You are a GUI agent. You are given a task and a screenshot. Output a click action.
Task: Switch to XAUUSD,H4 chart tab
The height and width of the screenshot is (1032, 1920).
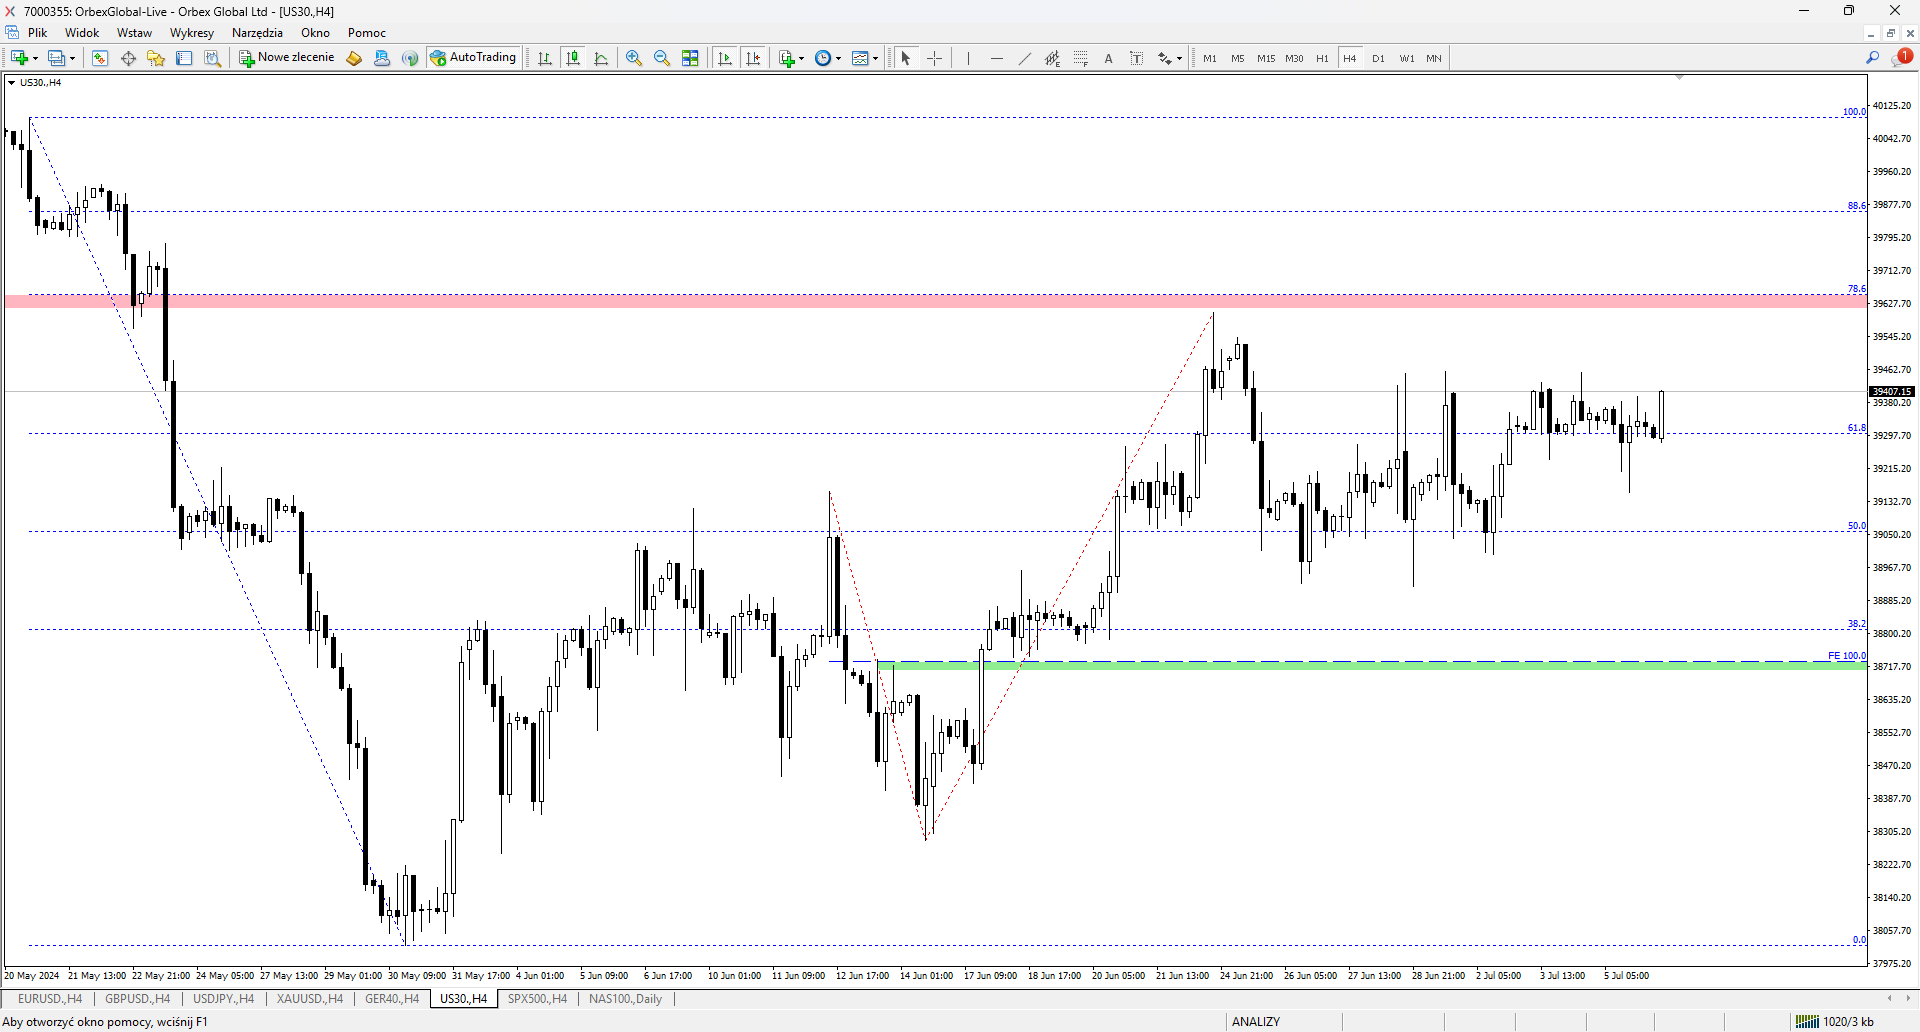pyautogui.click(x=310, y=999)
